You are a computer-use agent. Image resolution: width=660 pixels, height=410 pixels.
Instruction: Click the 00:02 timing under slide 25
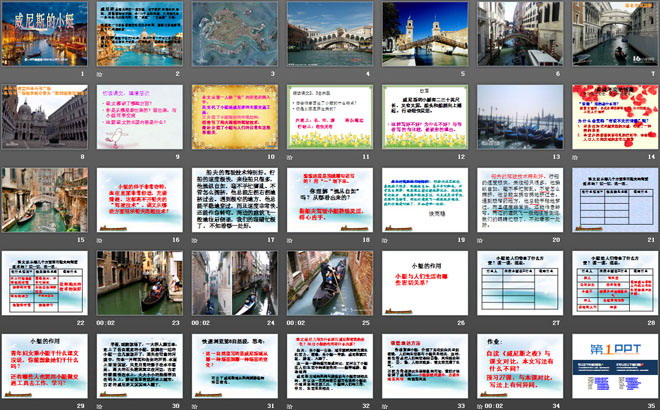(x=295, y=323)
